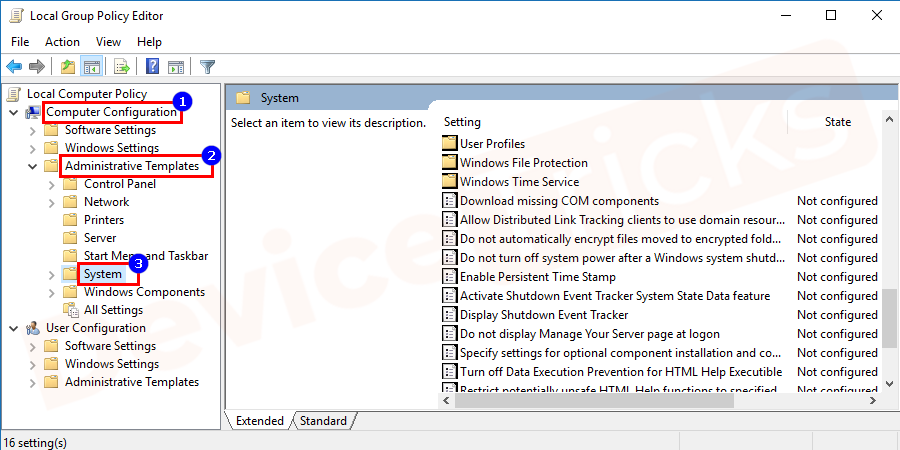
Task: Click policy icon for Download missing COM components
Action: tap(449, 200)
